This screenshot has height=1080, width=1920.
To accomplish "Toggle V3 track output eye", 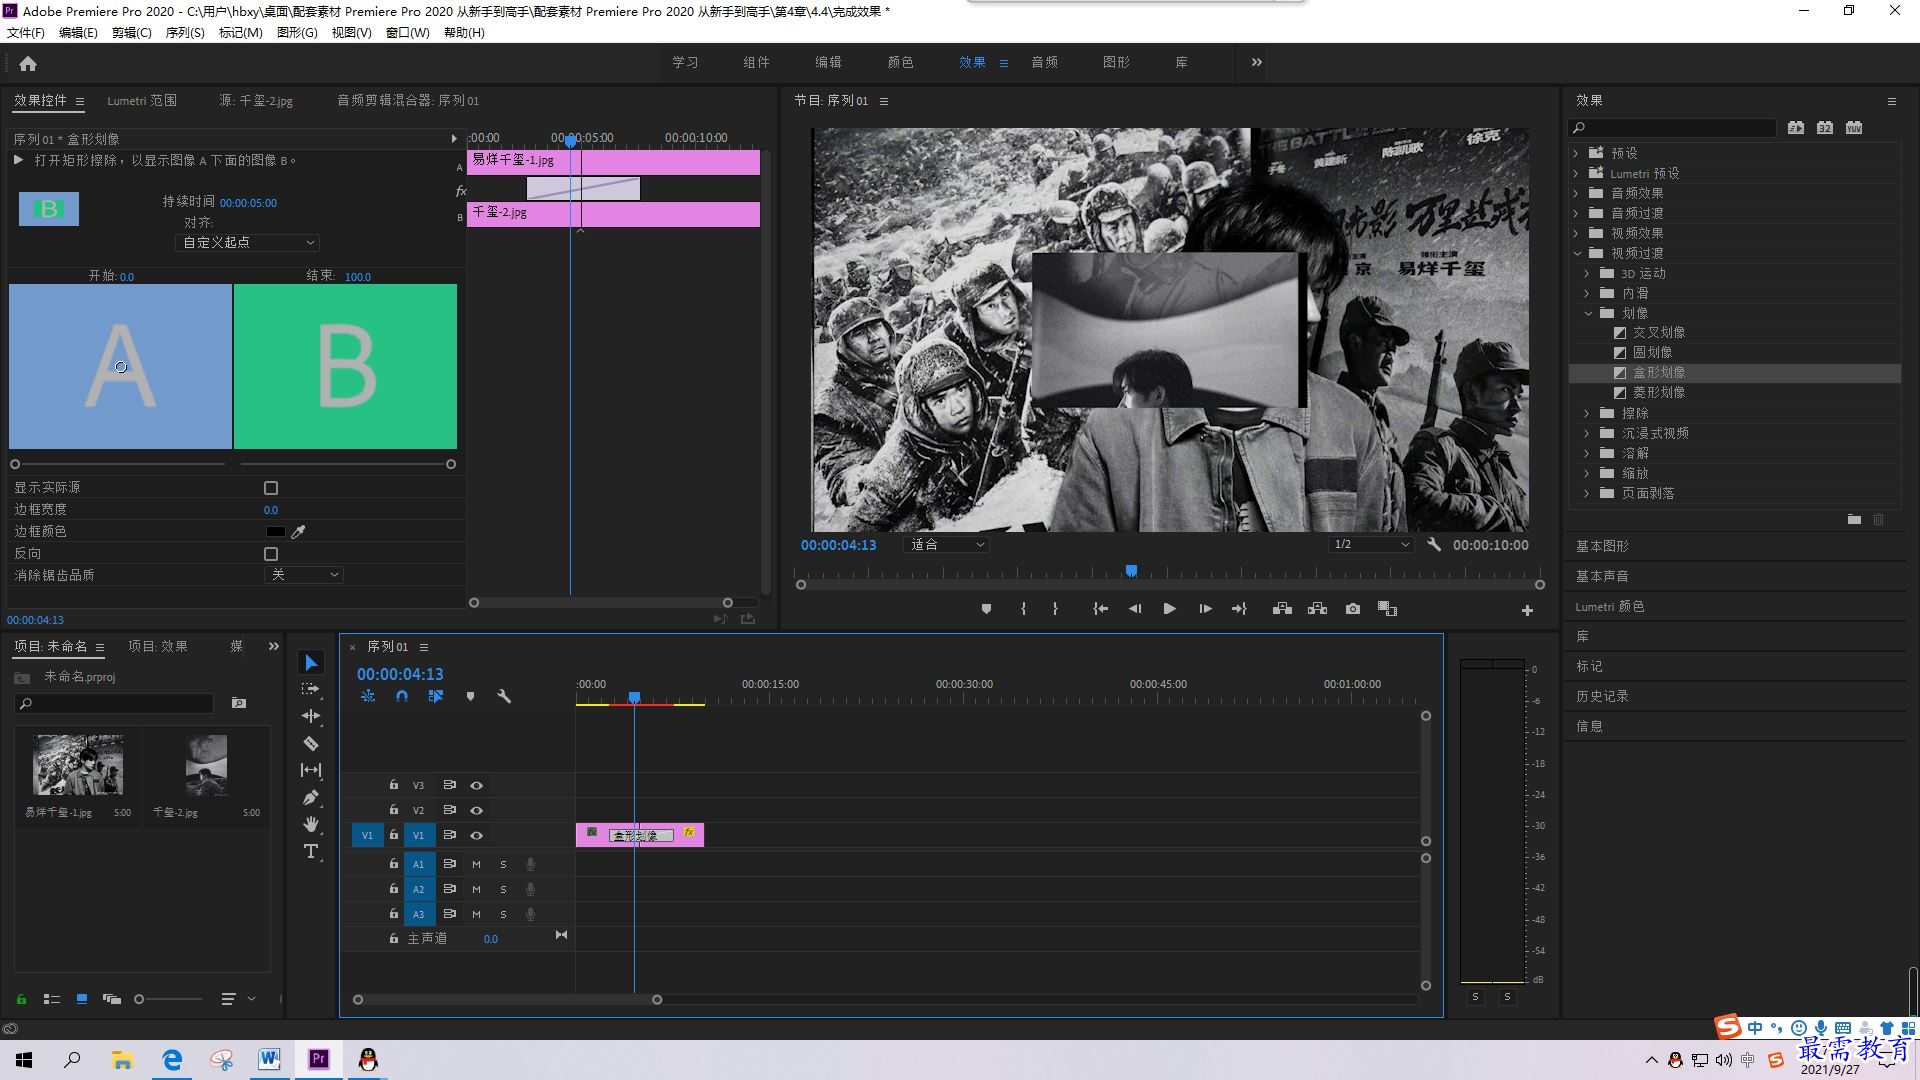I will pos(477,786).
